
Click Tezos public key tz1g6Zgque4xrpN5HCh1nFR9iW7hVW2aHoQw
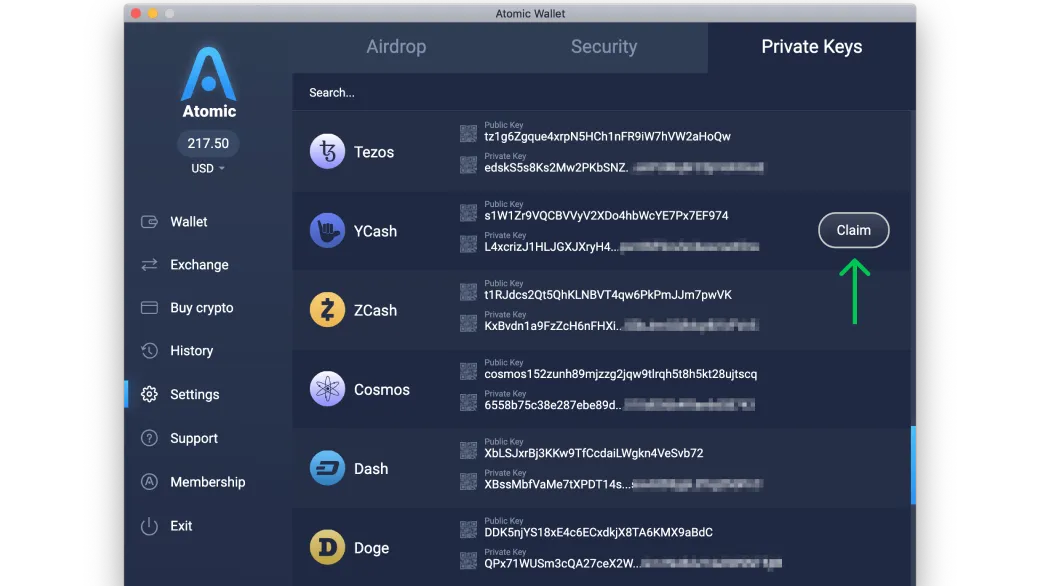607,137
